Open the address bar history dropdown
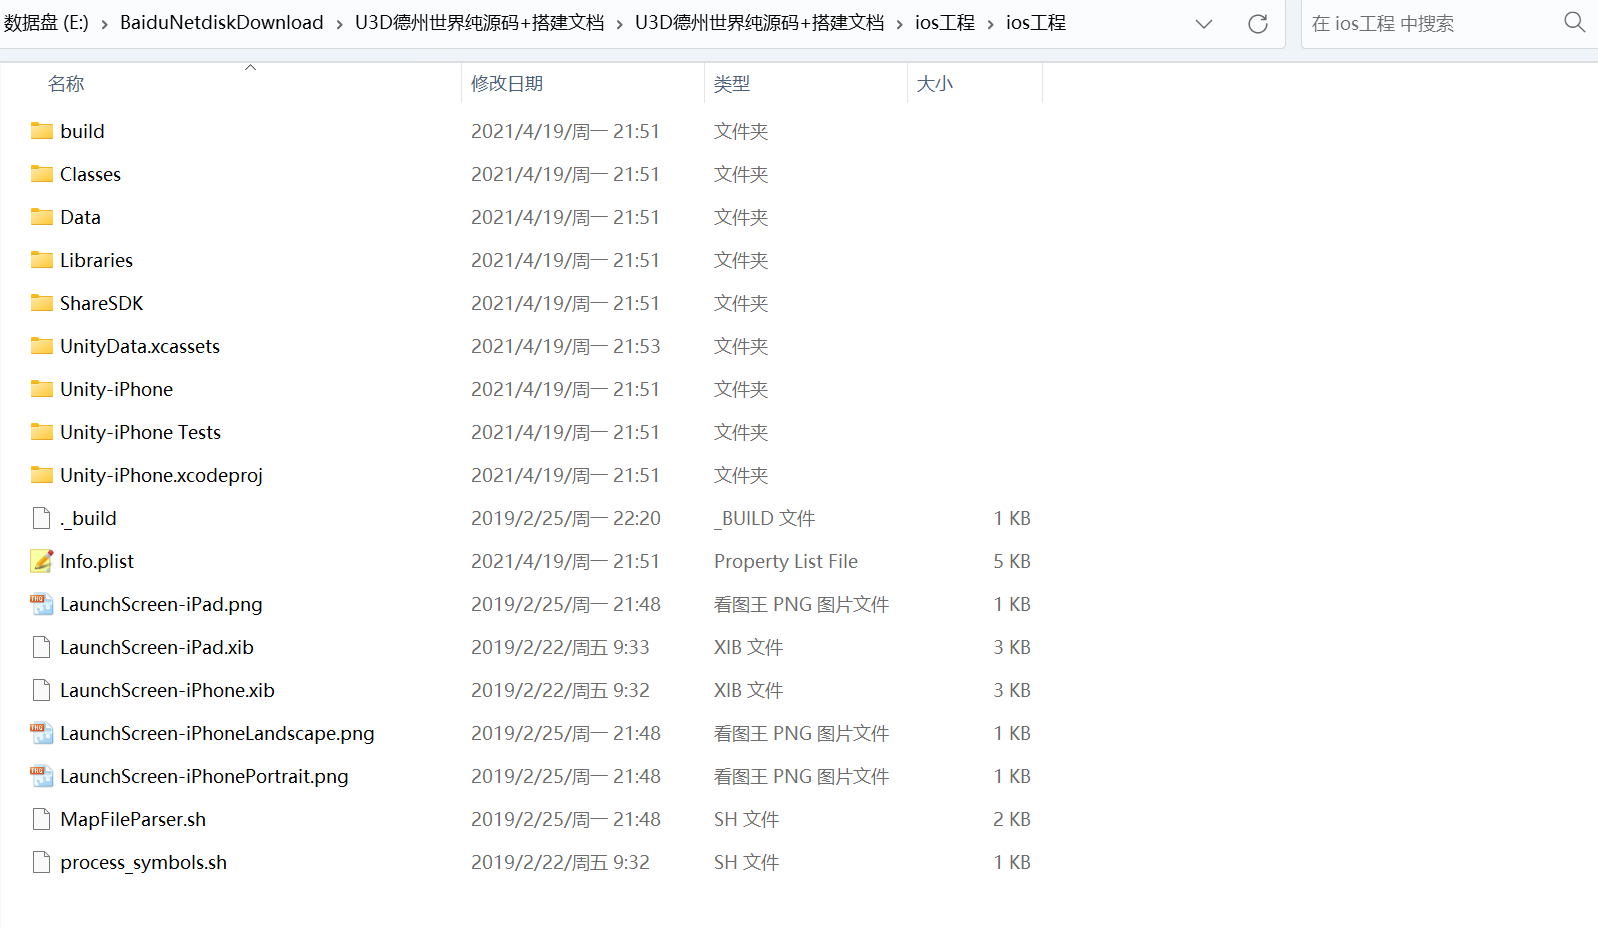The image size is (1598, 929). click(1204, 24)
